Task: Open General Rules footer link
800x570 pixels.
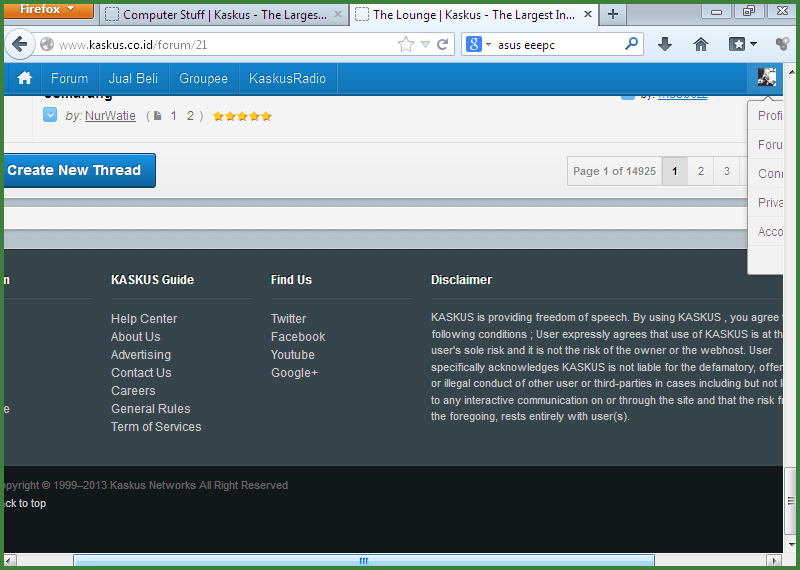Action: [151, 409]
